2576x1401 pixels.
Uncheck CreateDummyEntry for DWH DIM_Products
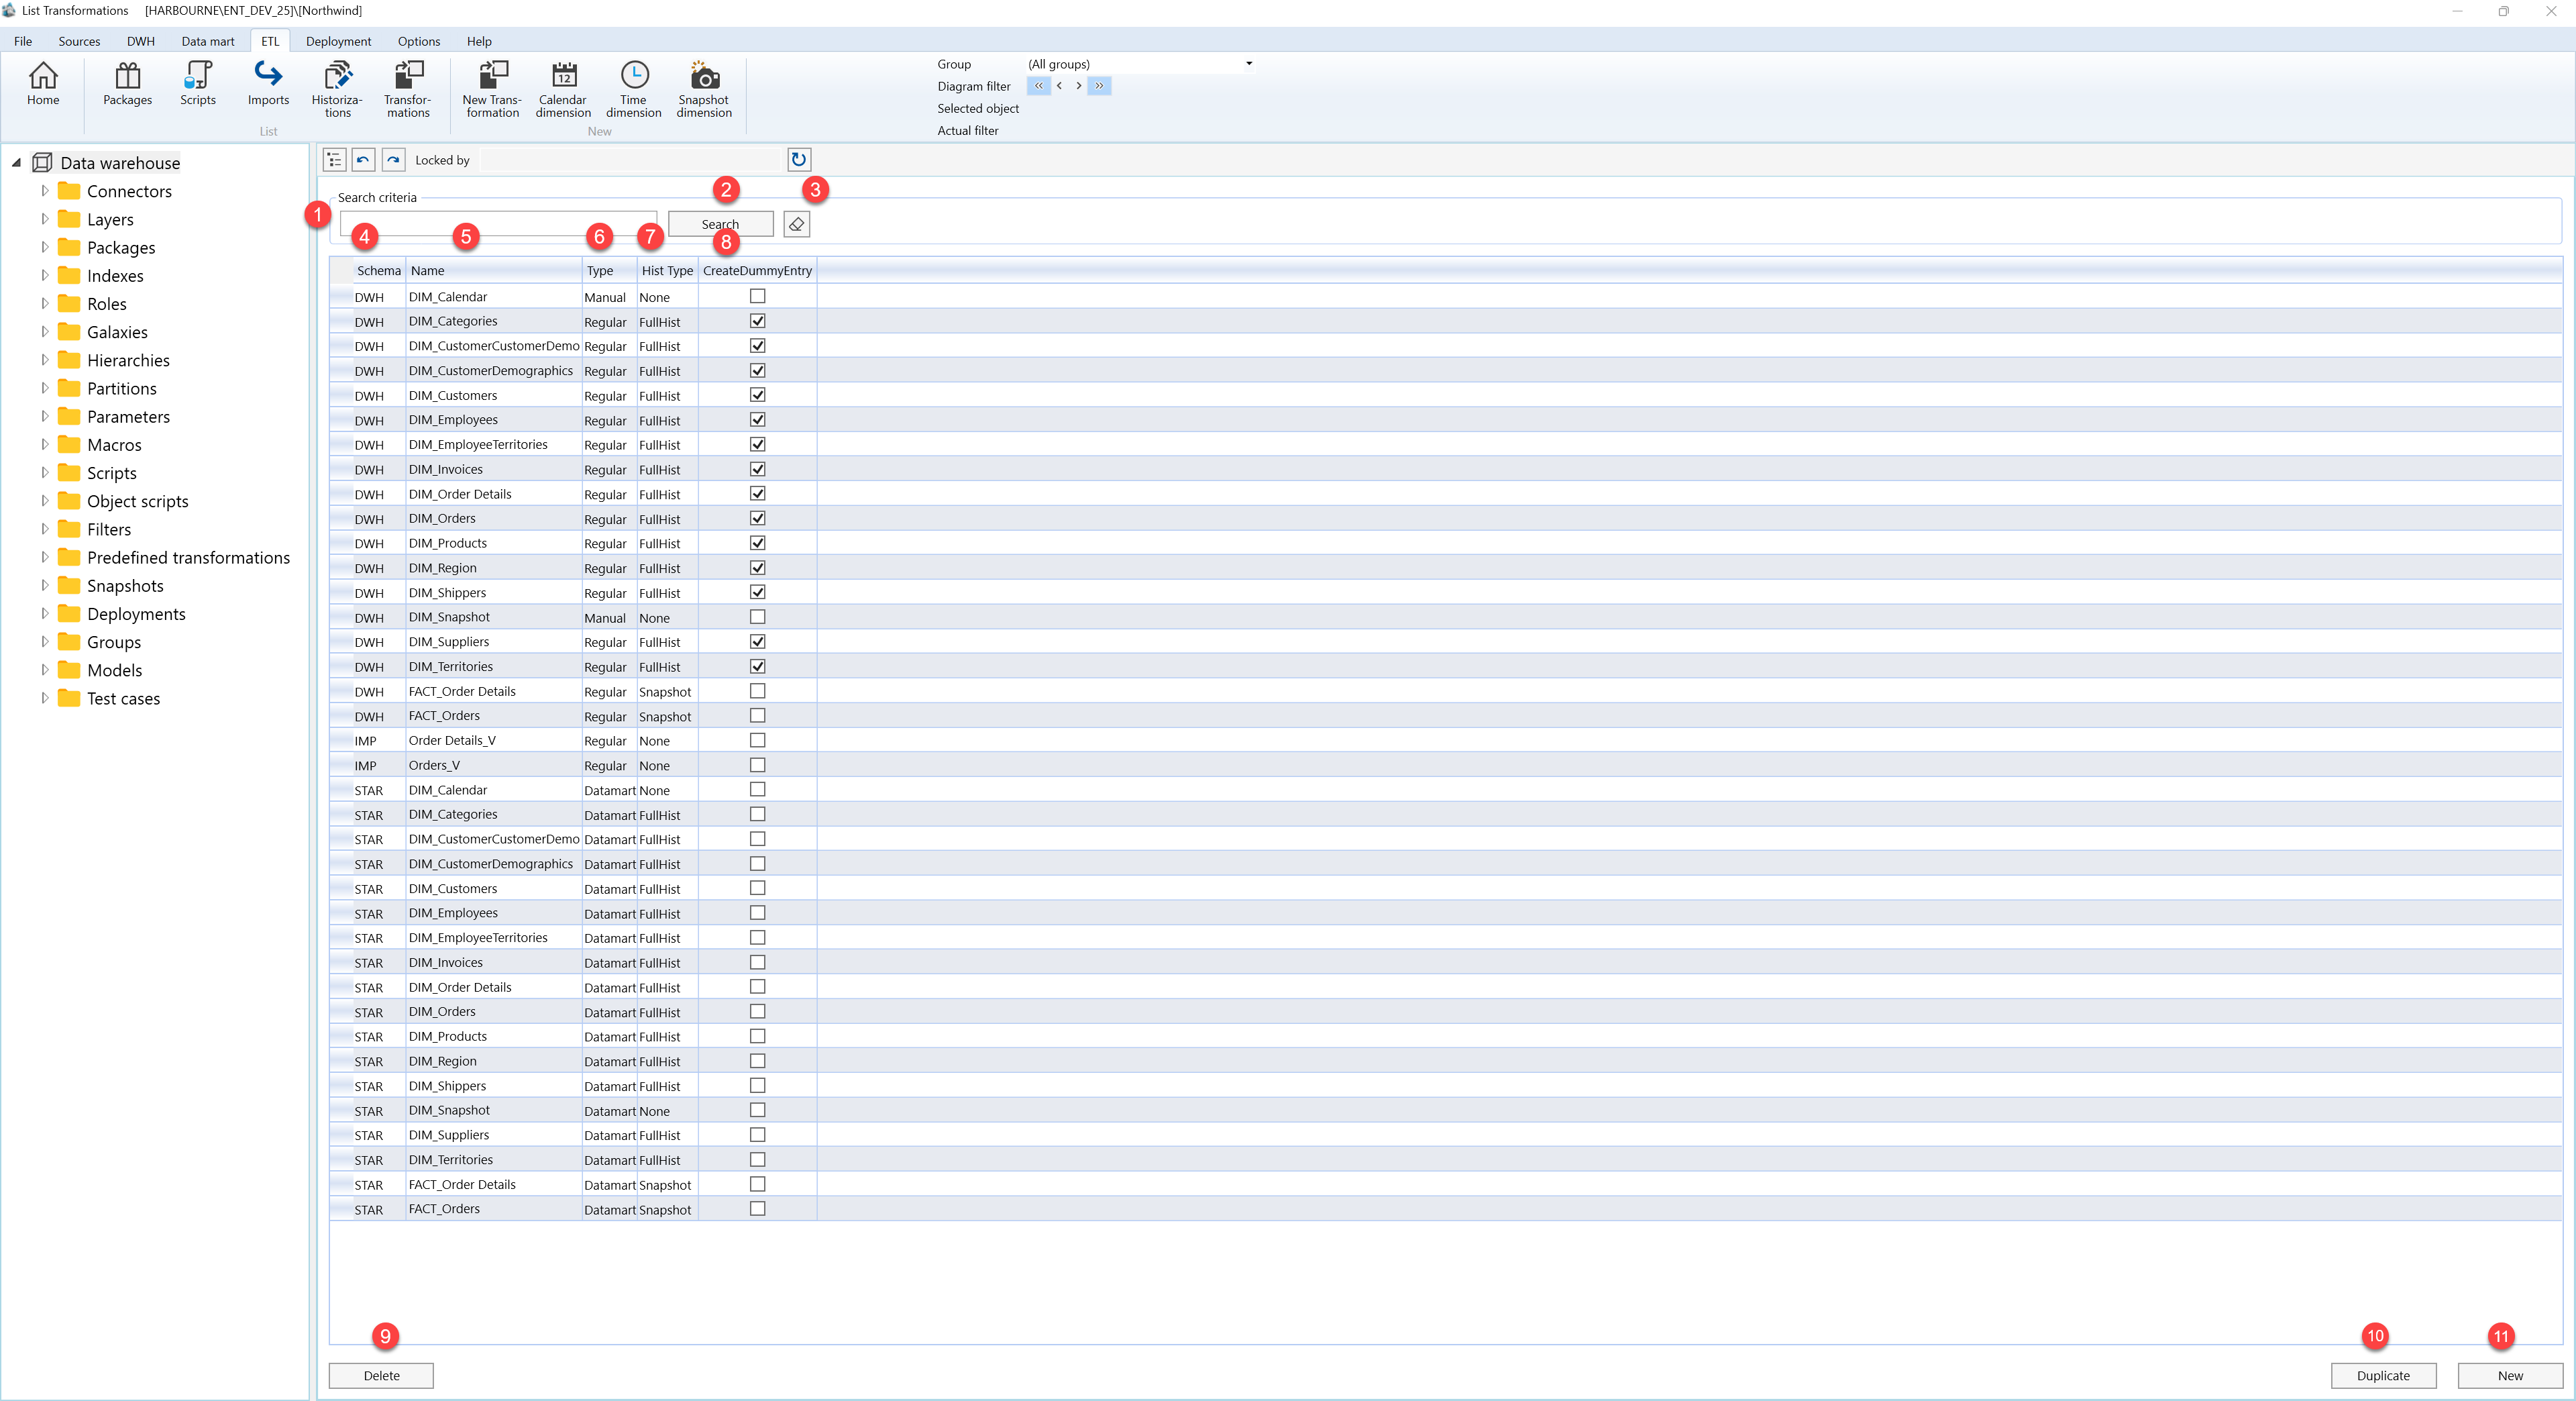click(757, 543)
